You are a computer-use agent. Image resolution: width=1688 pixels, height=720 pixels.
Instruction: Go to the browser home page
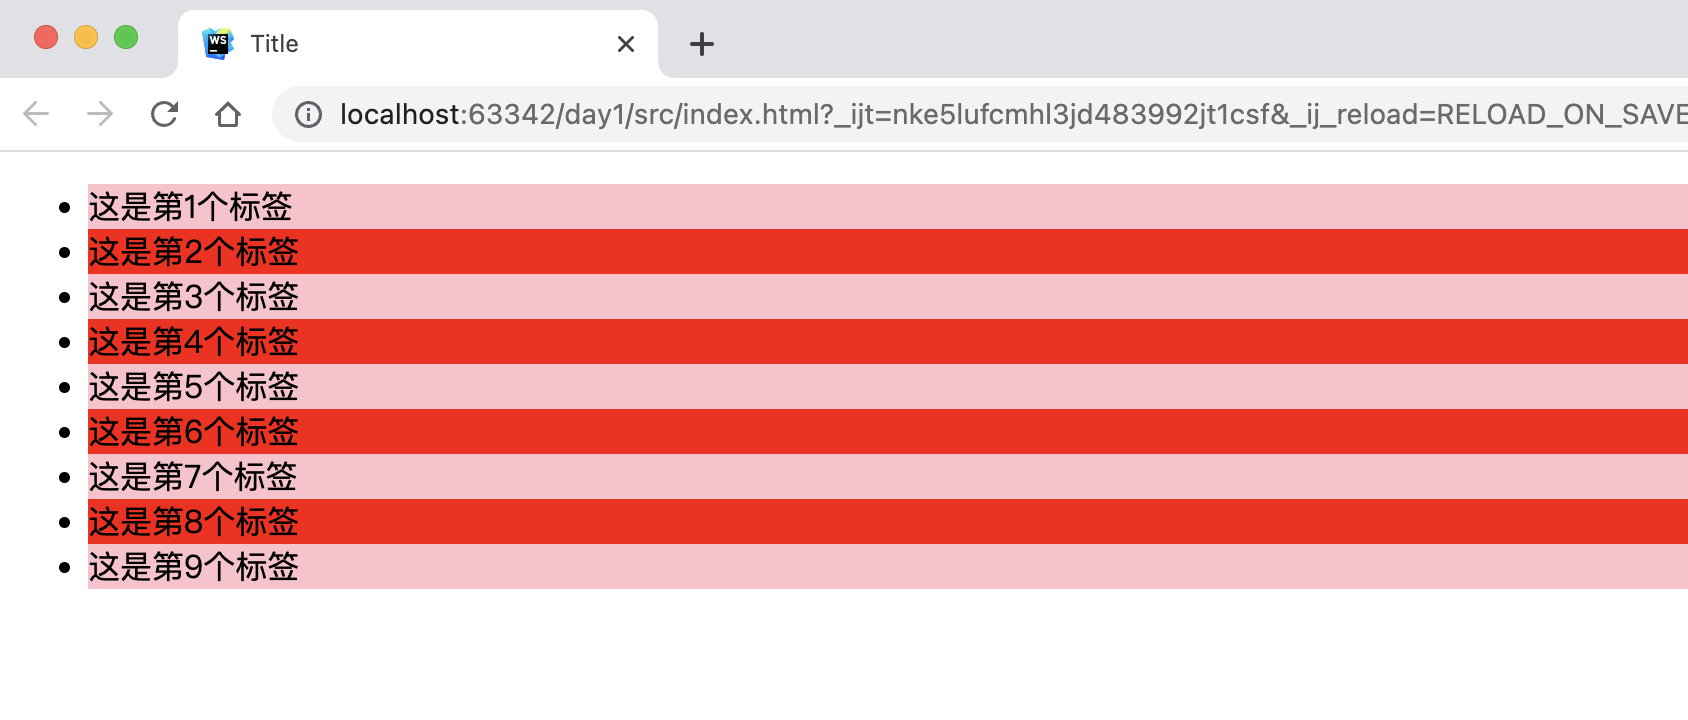pyautogui.click(x=228, y=115)
